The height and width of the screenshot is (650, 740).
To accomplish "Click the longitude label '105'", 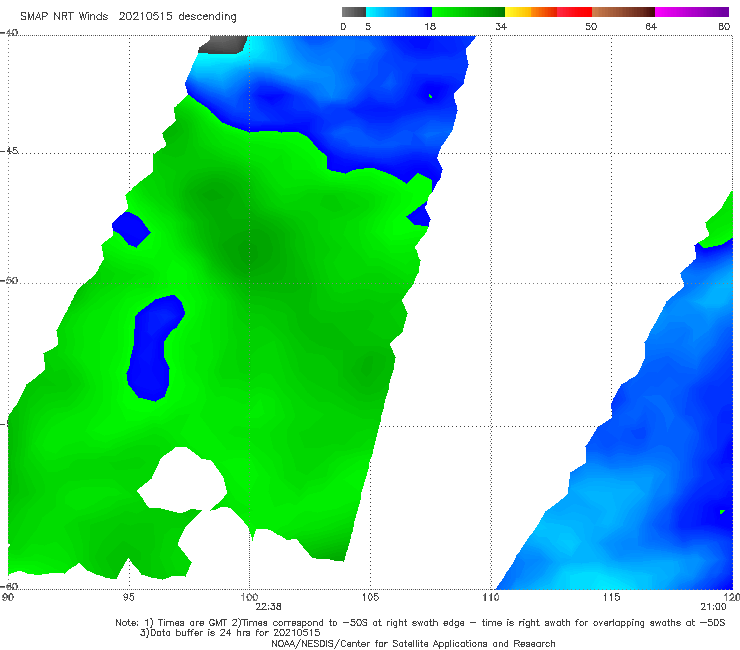I will (x=370, y=597).
